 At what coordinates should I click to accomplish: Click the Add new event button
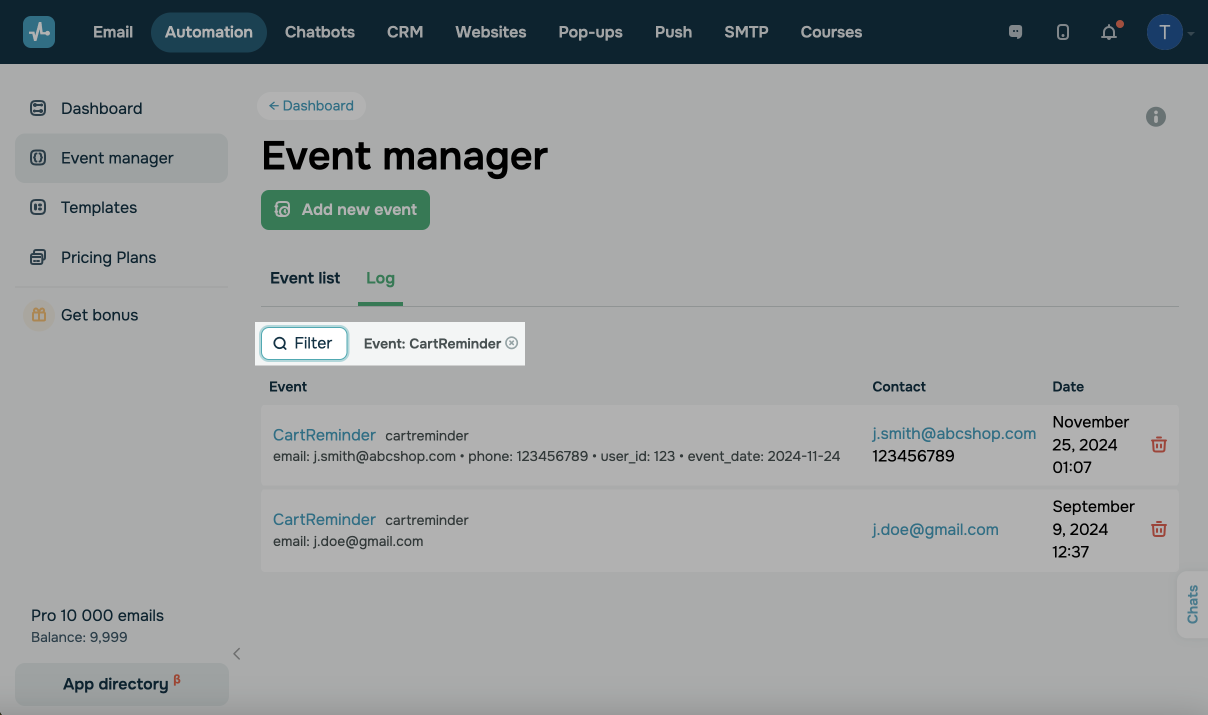[345, 210]
